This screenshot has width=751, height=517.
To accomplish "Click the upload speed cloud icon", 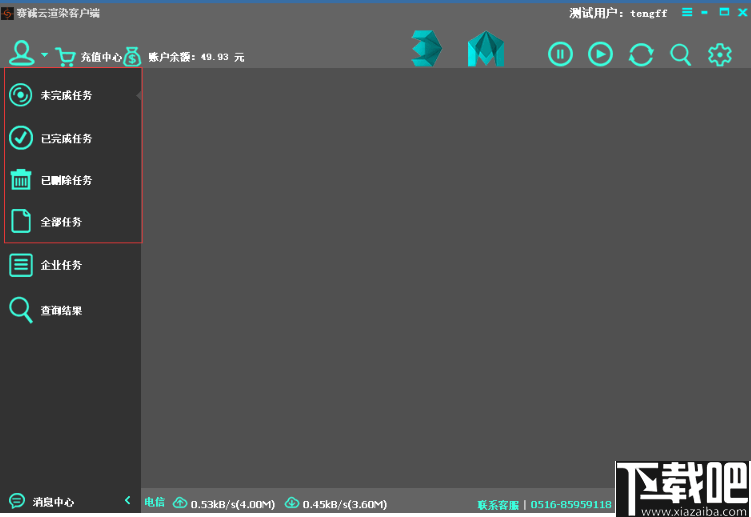I will [x=180, y=502].
